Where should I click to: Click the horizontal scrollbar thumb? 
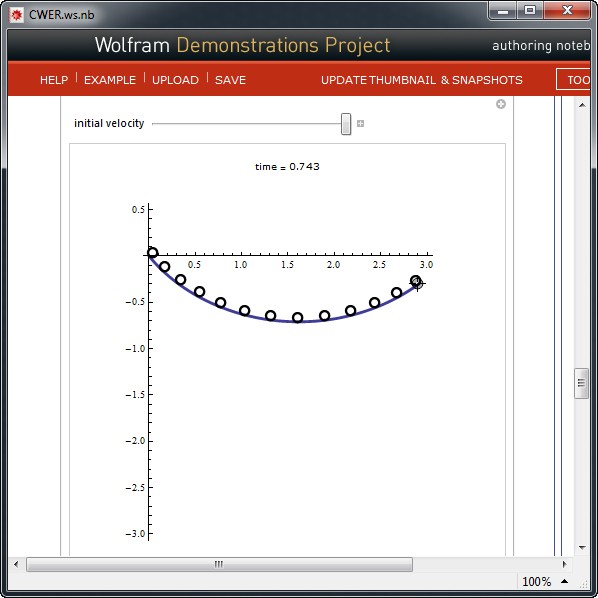pos(219,564)
